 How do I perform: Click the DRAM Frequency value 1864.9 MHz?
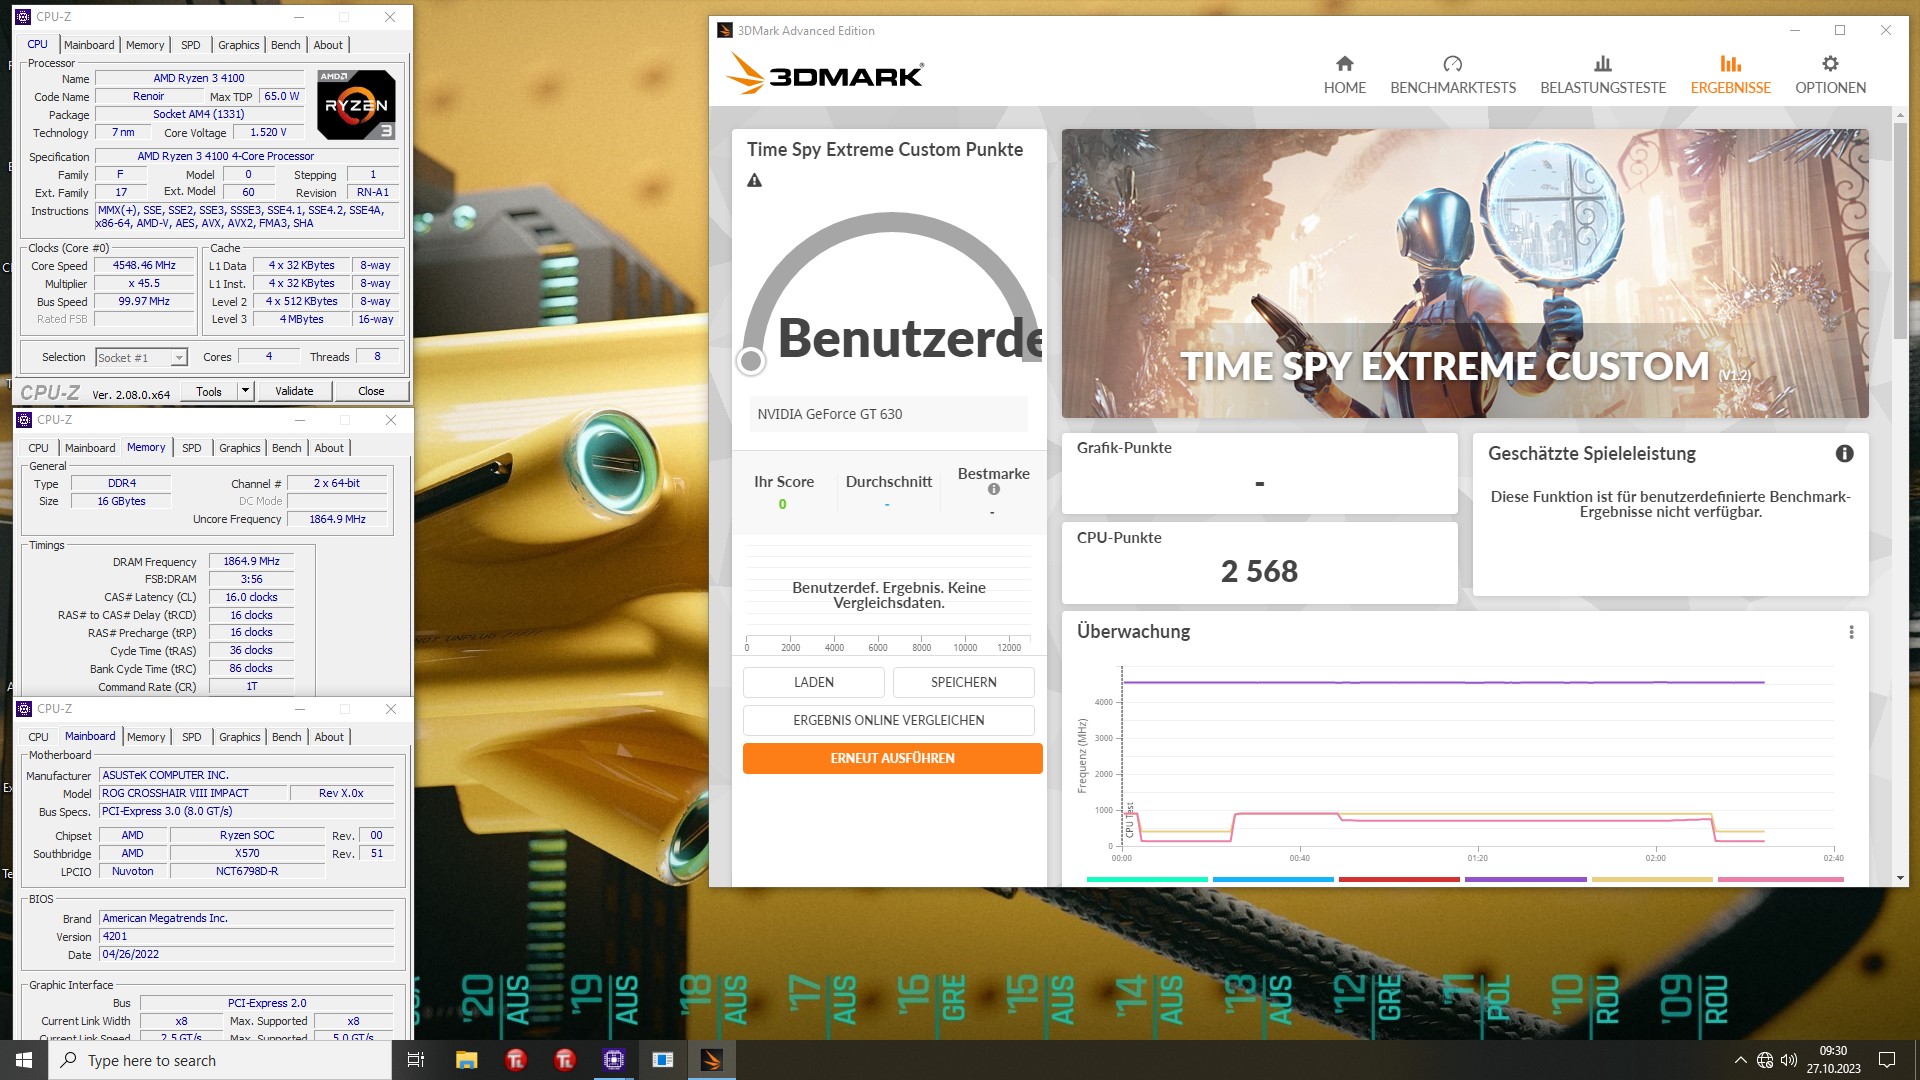coord(251,562)
